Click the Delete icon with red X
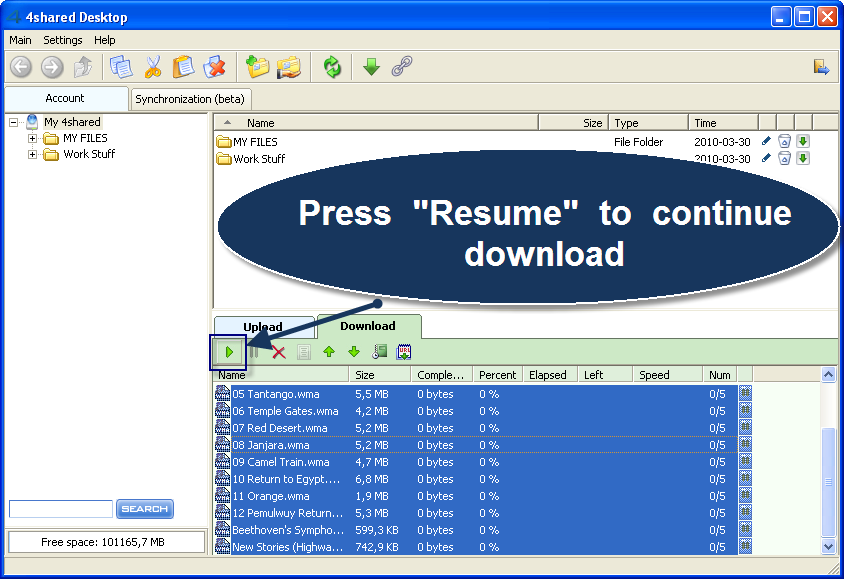 [x=214, y=67]
